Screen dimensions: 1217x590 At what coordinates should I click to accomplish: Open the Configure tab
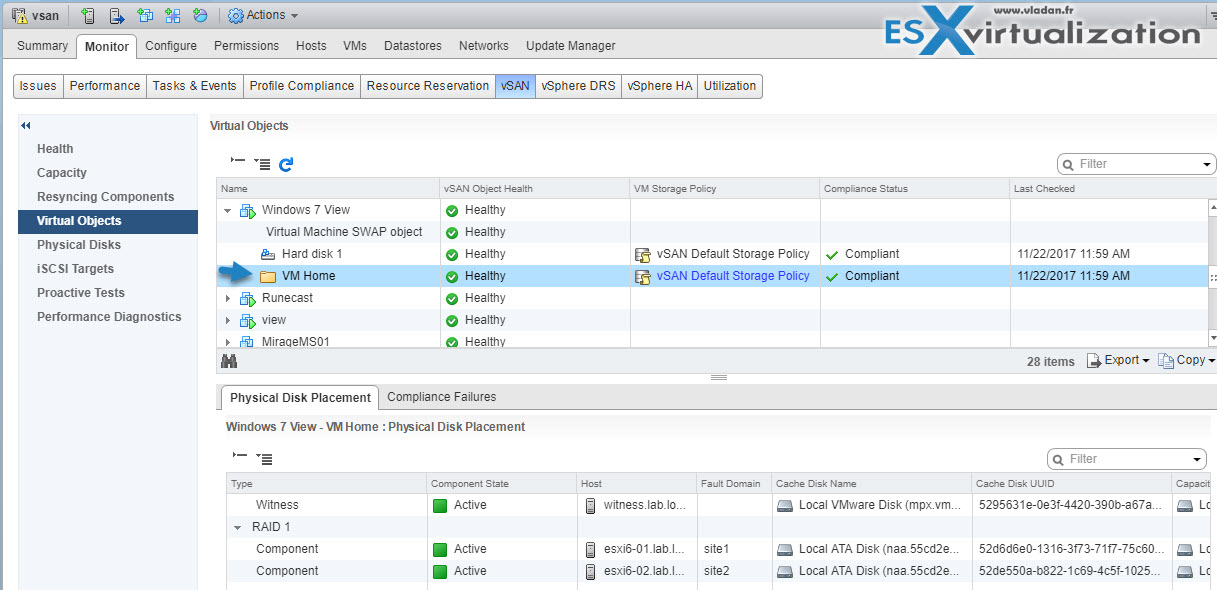(x=171, y=46)
